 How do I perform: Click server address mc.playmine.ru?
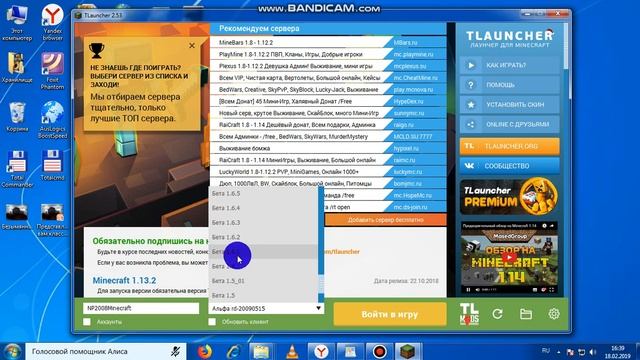(413, 54)
